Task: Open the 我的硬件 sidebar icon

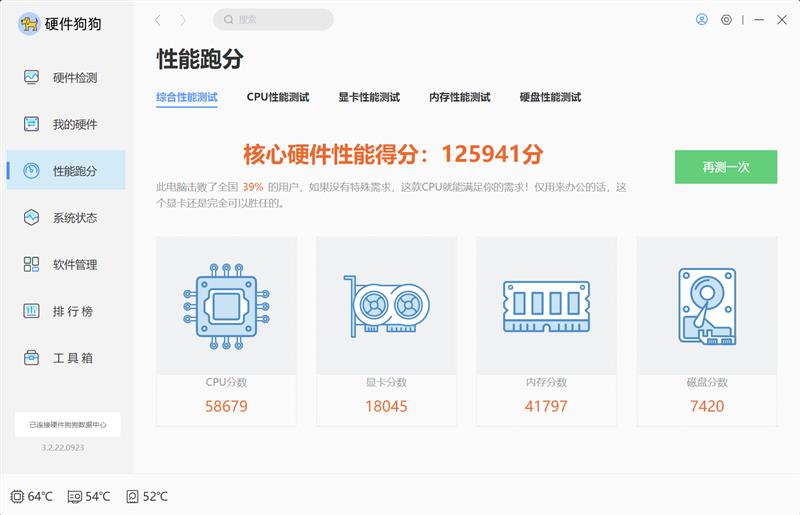Action: (x=31, y=124)
